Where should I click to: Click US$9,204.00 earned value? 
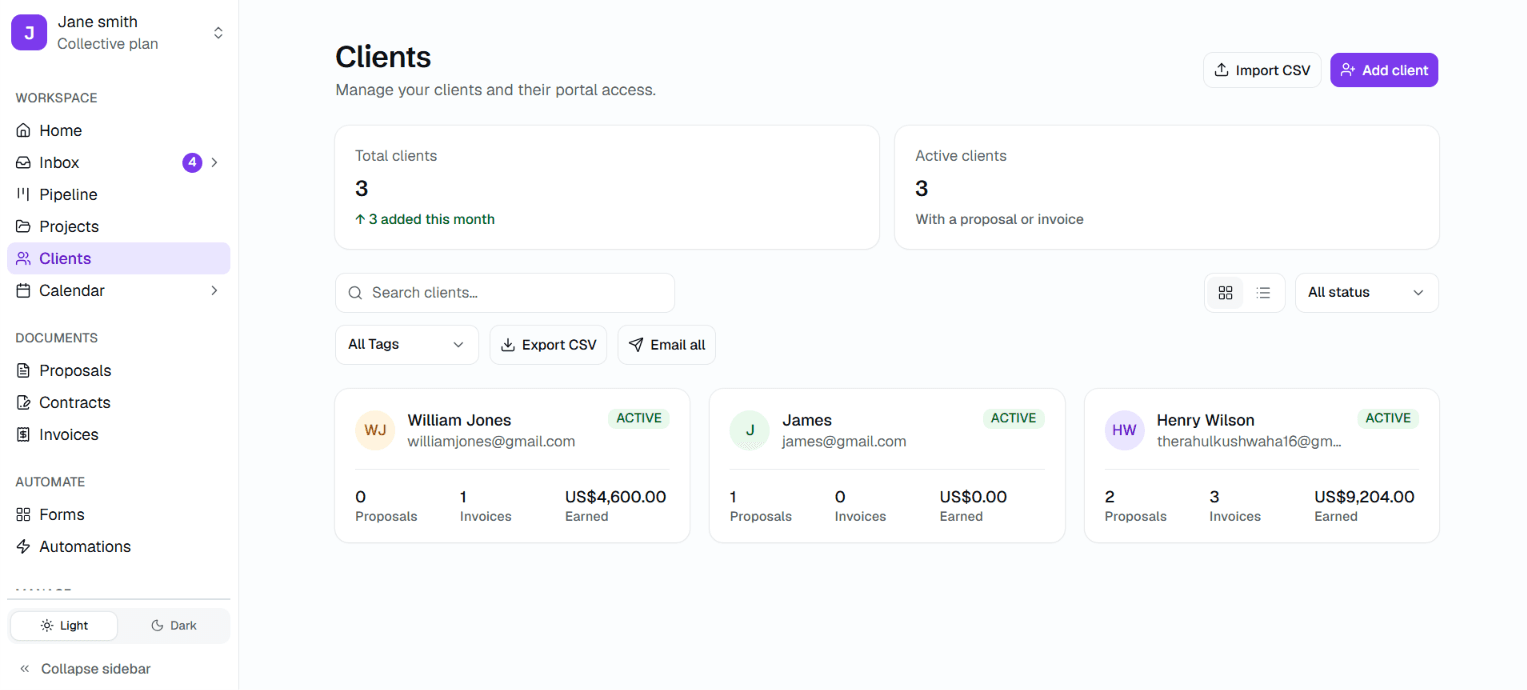[1364, 497]
